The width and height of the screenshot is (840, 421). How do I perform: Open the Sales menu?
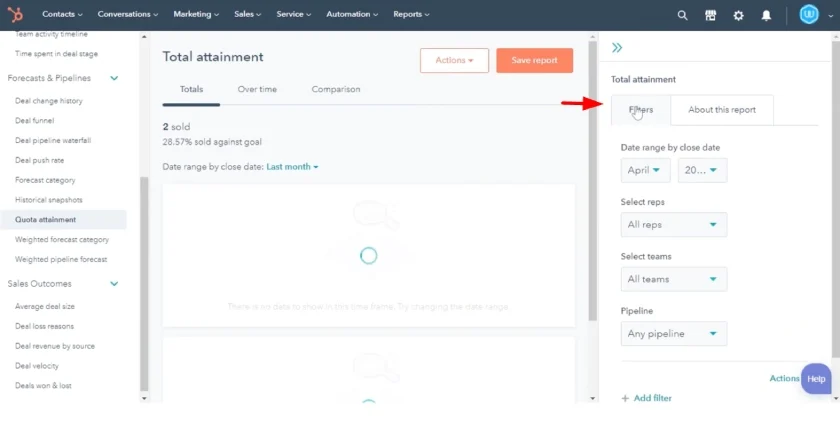[248, 14]
